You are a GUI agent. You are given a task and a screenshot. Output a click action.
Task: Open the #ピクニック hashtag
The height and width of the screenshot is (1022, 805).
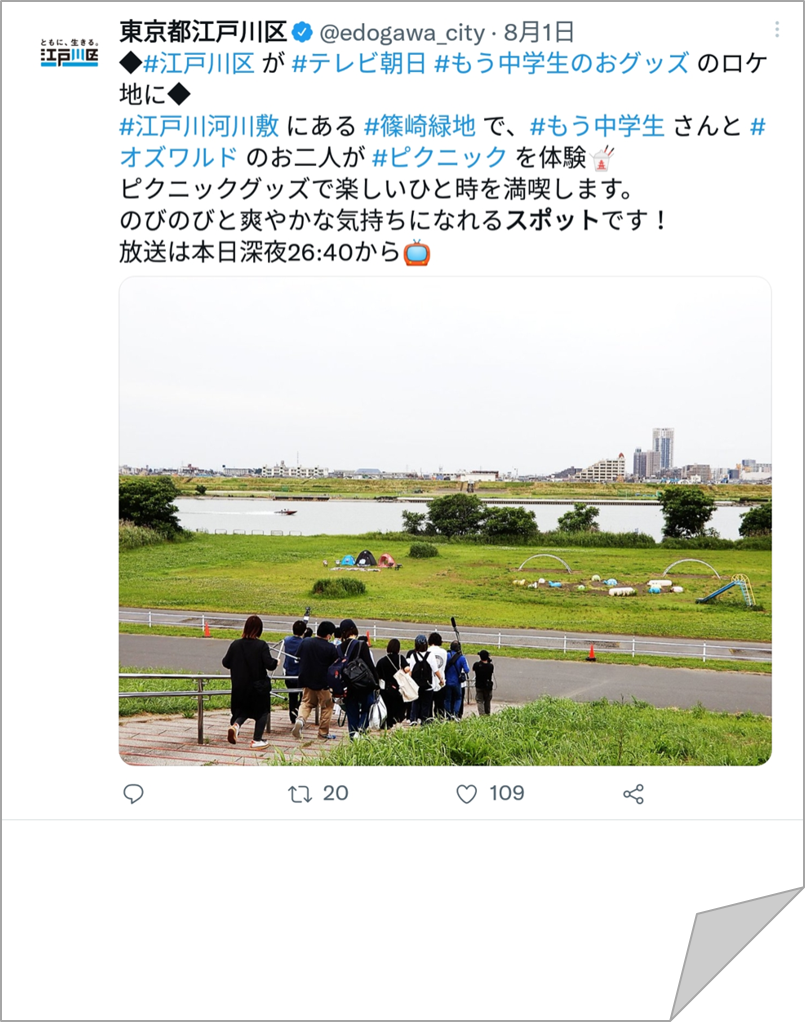439,158
